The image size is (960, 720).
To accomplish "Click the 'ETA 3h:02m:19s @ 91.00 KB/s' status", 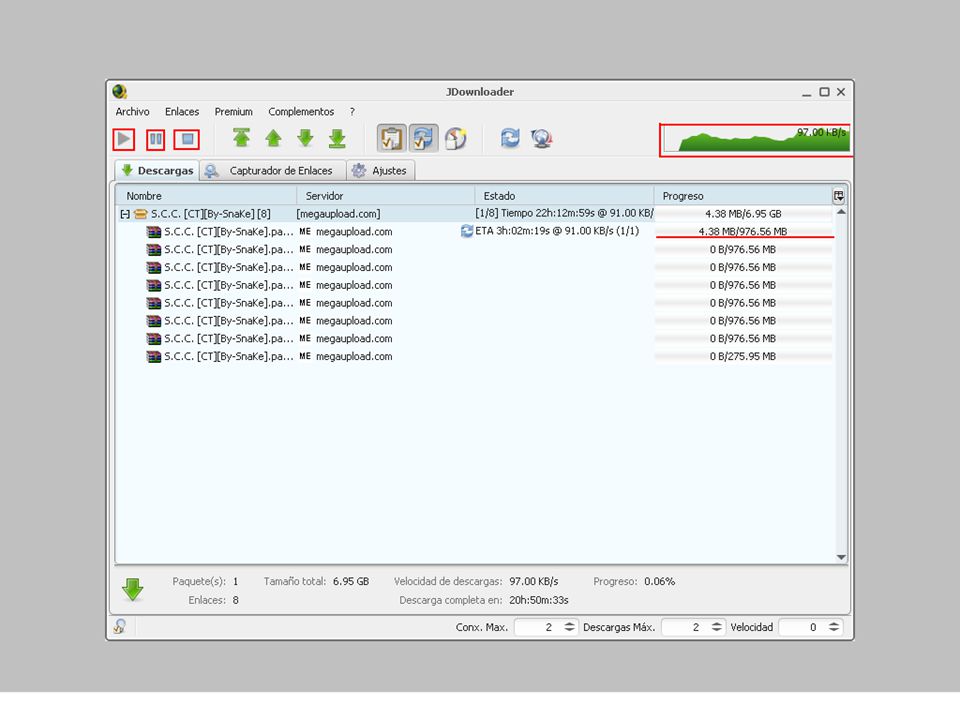I will click(557, 231).
